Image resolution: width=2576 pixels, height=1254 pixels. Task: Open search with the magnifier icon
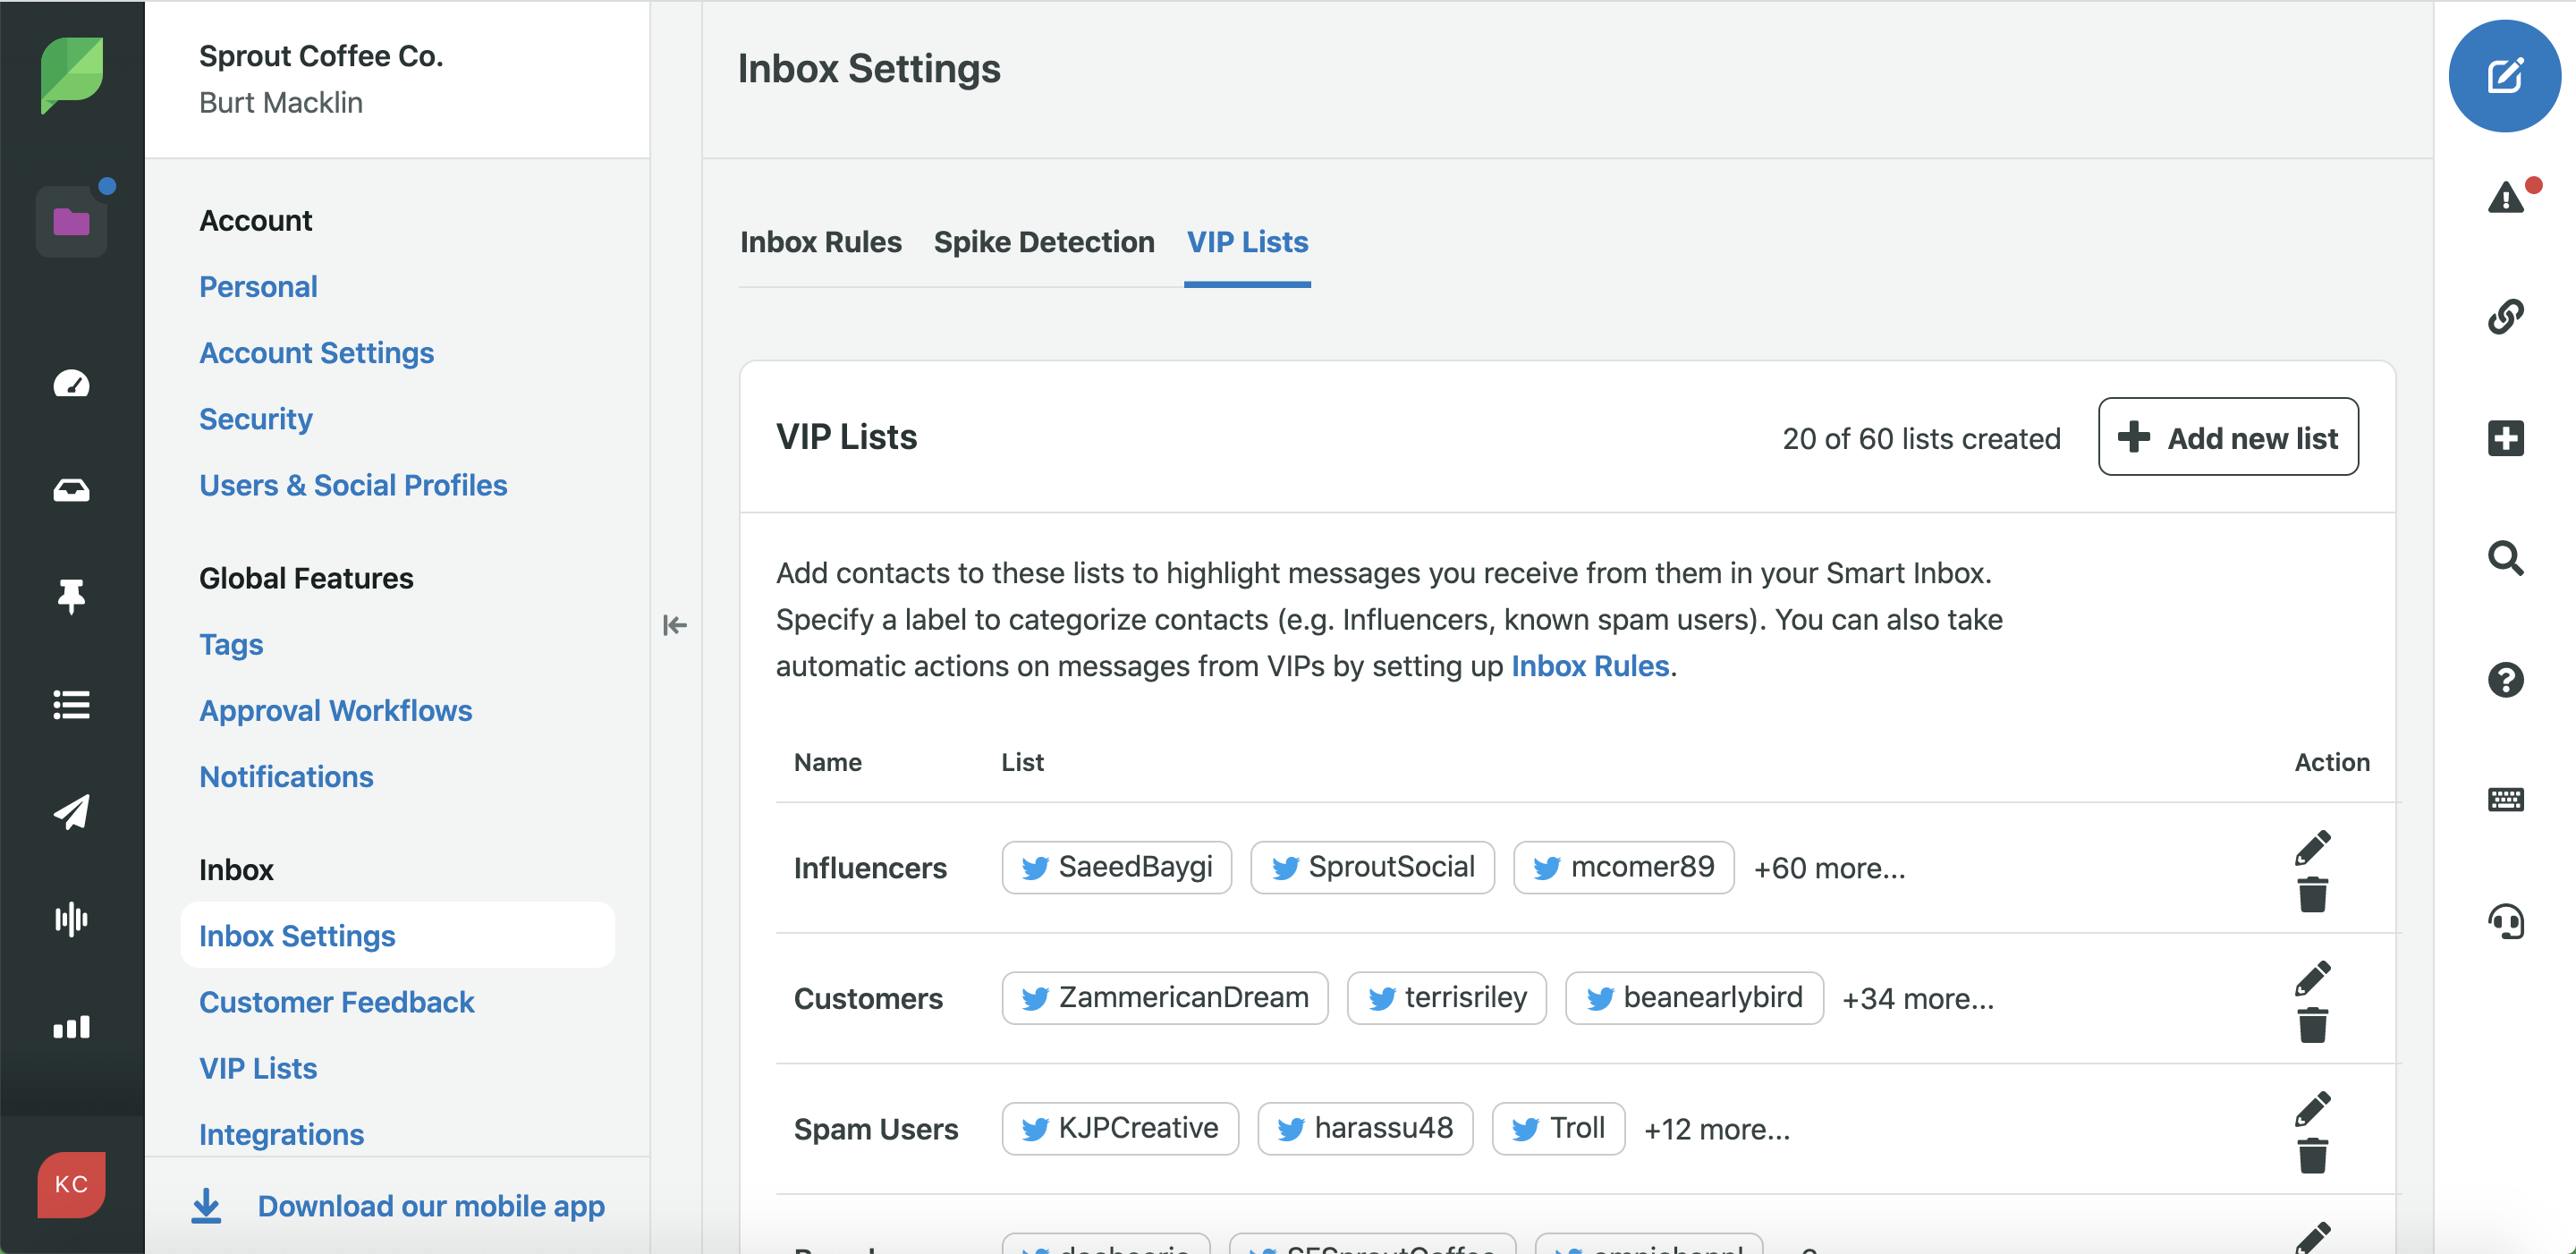tap(2505, 558)
